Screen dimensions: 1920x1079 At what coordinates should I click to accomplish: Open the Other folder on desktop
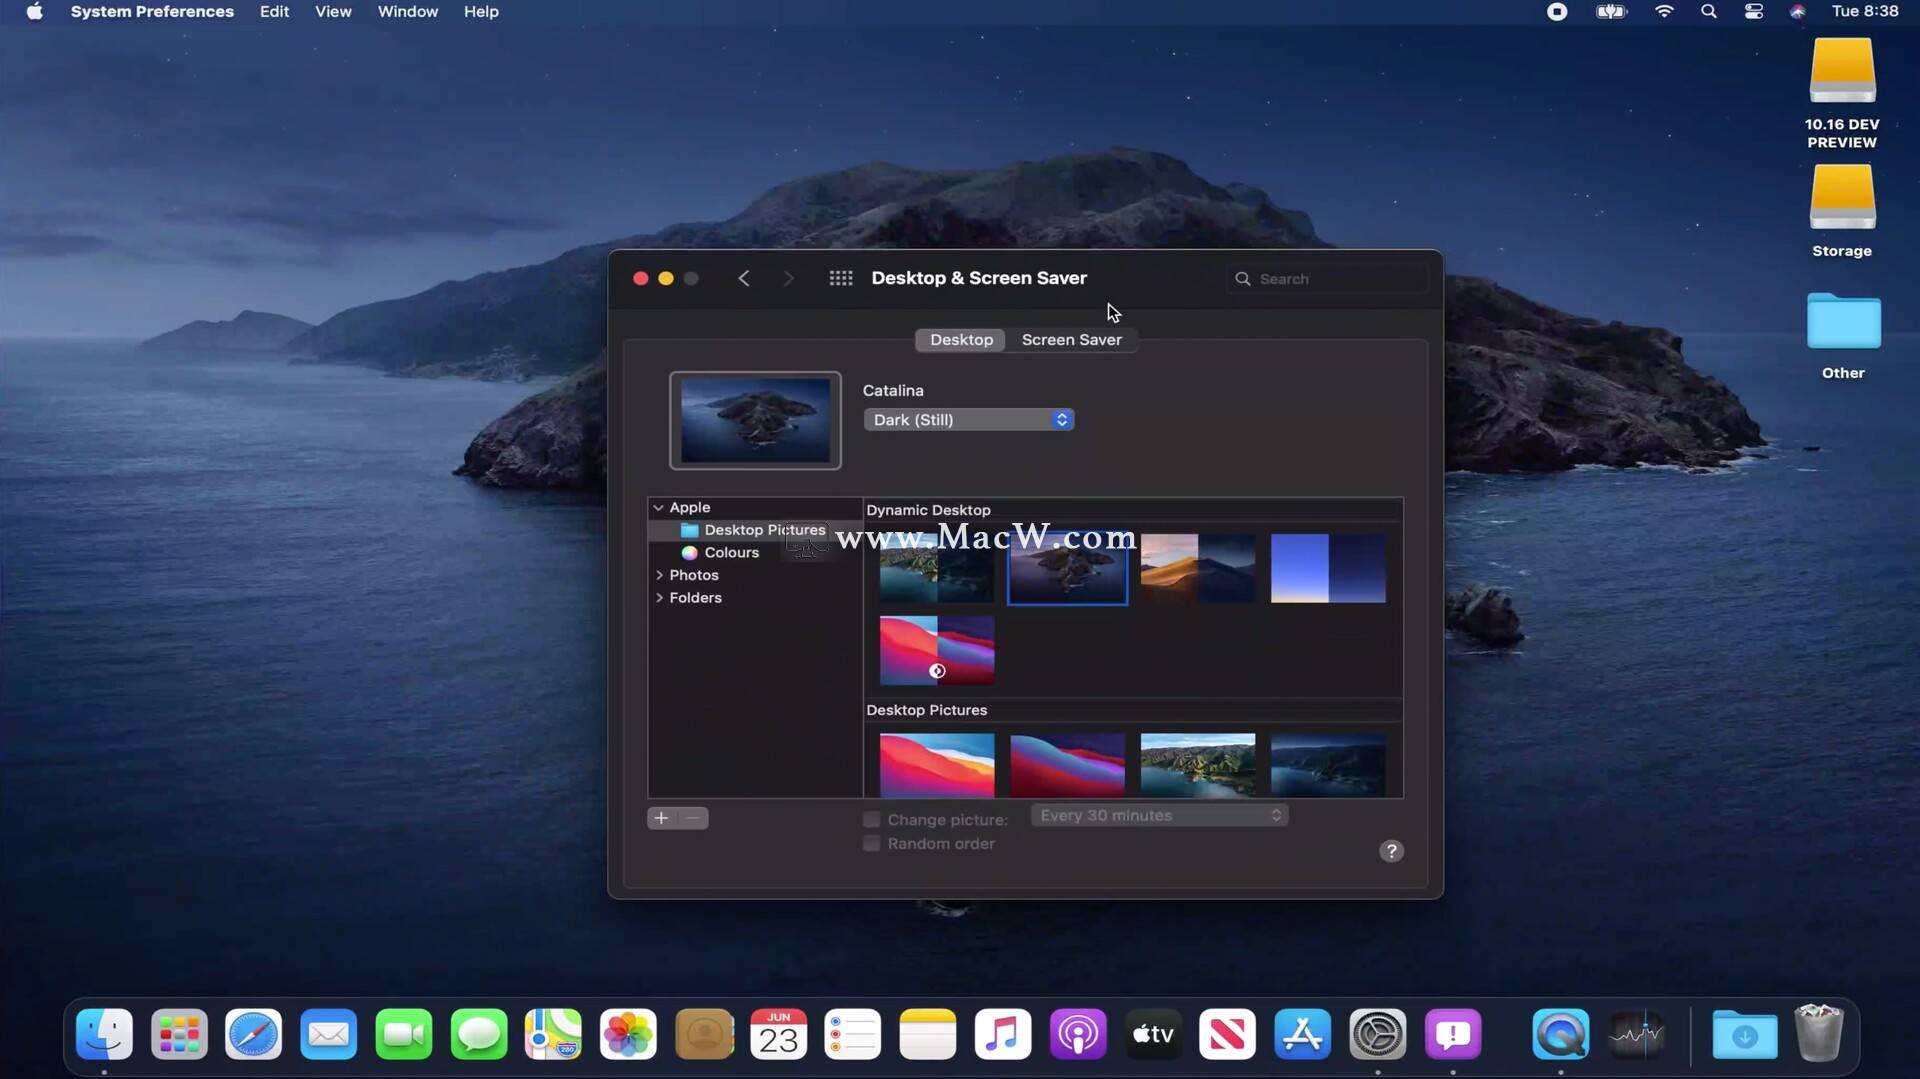pos(1843,336)
